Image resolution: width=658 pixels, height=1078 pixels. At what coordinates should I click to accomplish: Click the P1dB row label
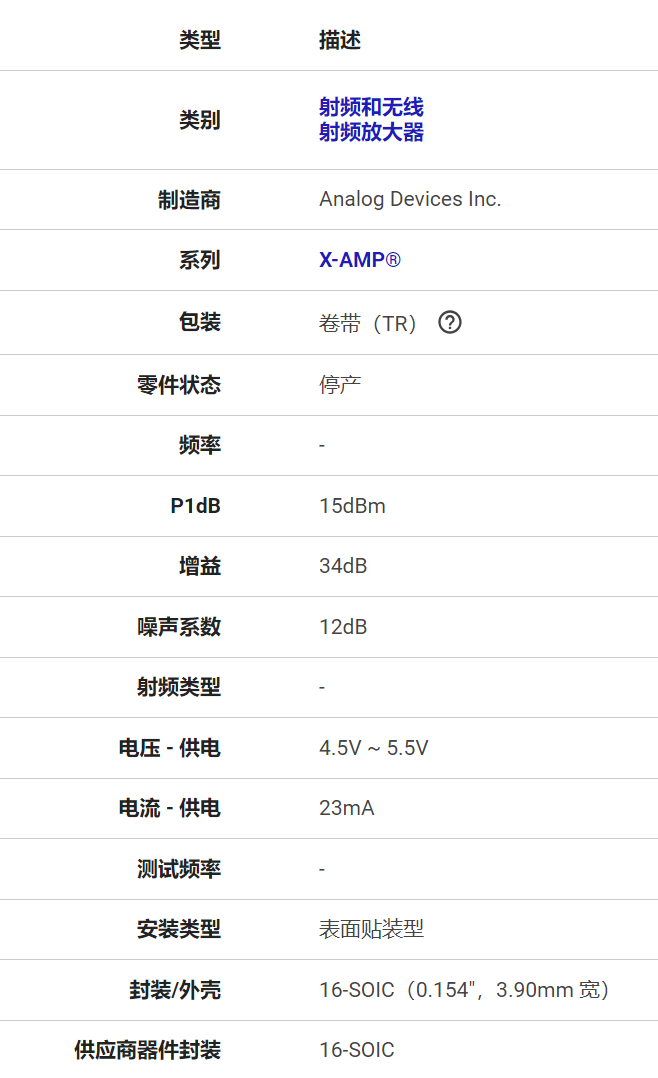(x=195, y=506)
